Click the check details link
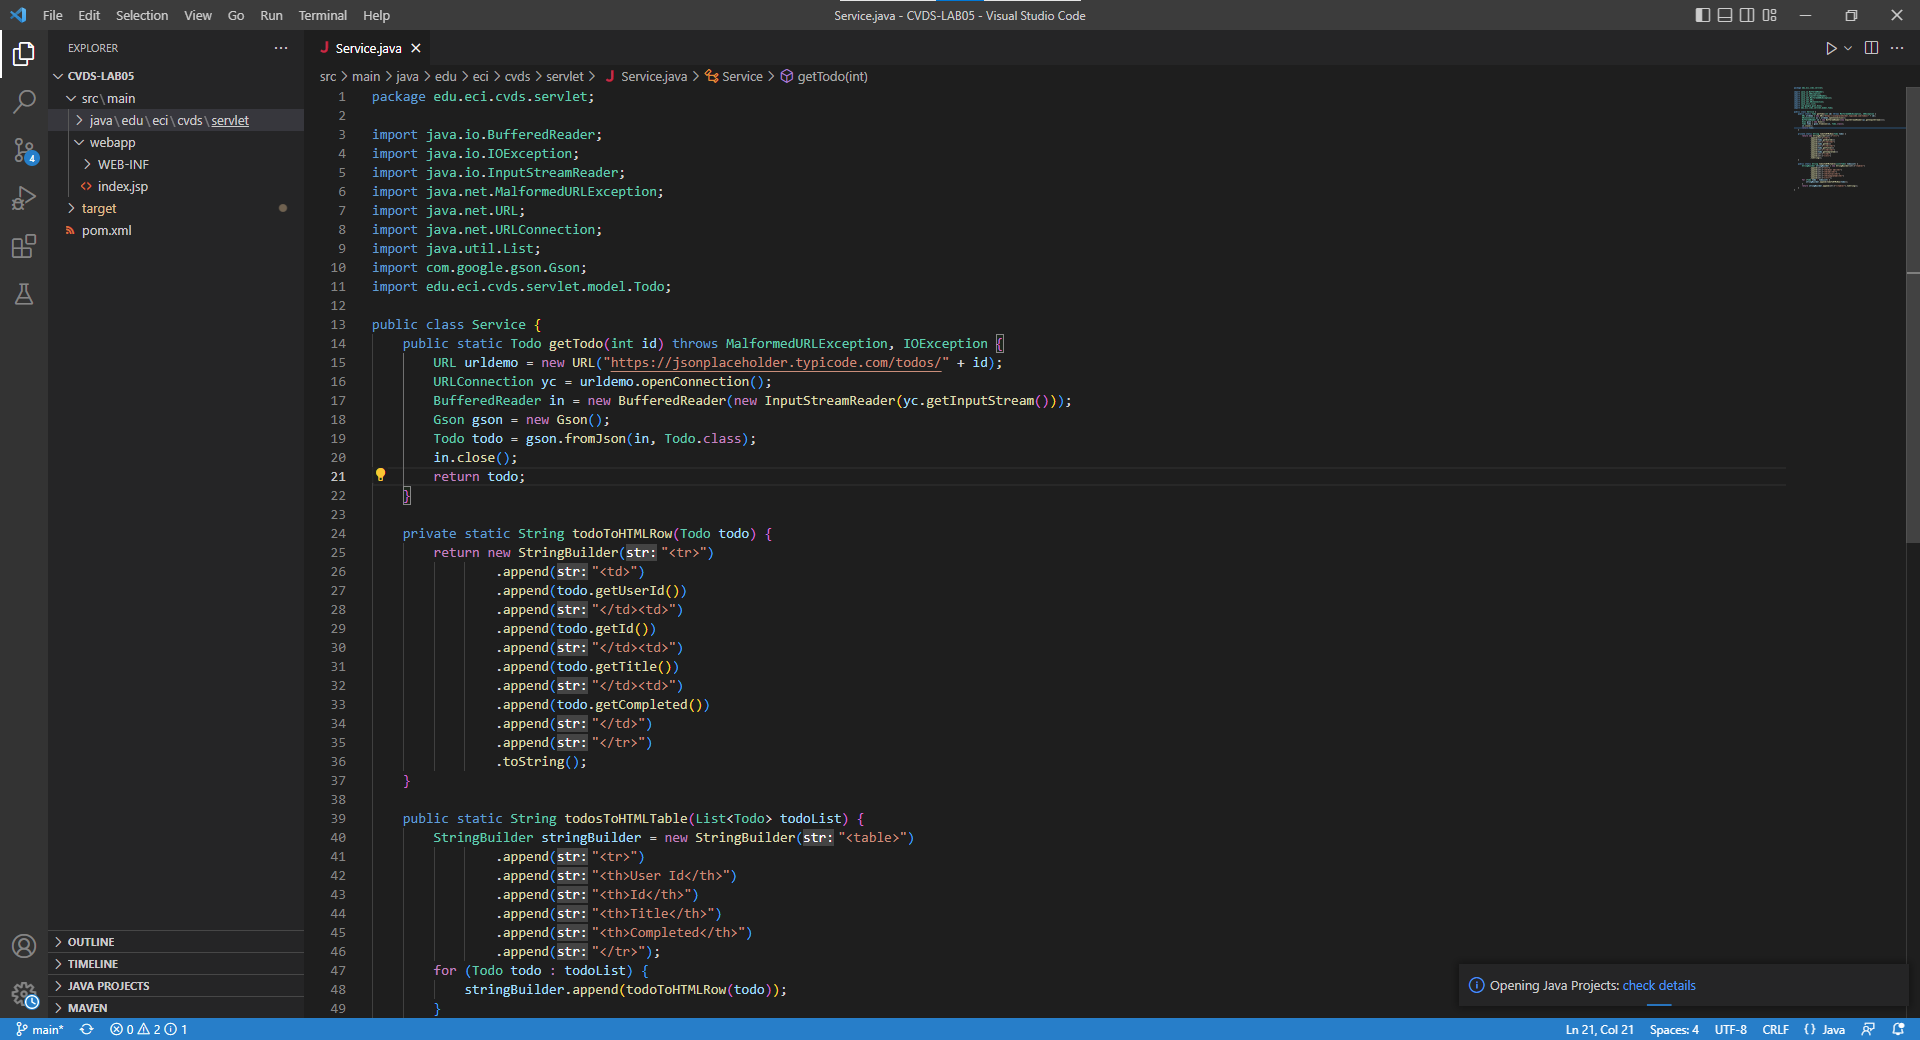Viewport: 1920px width, 1040px height. pos(1659,985)
